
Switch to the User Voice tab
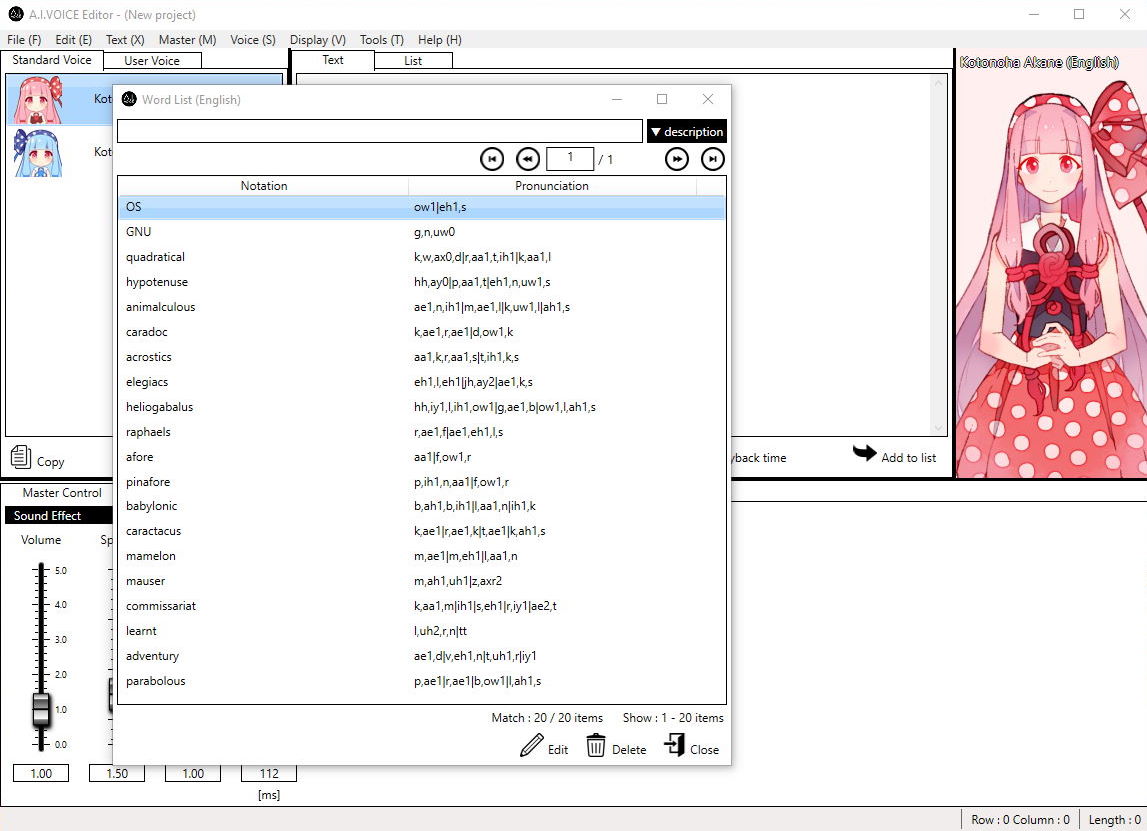[x=152, y=61]
